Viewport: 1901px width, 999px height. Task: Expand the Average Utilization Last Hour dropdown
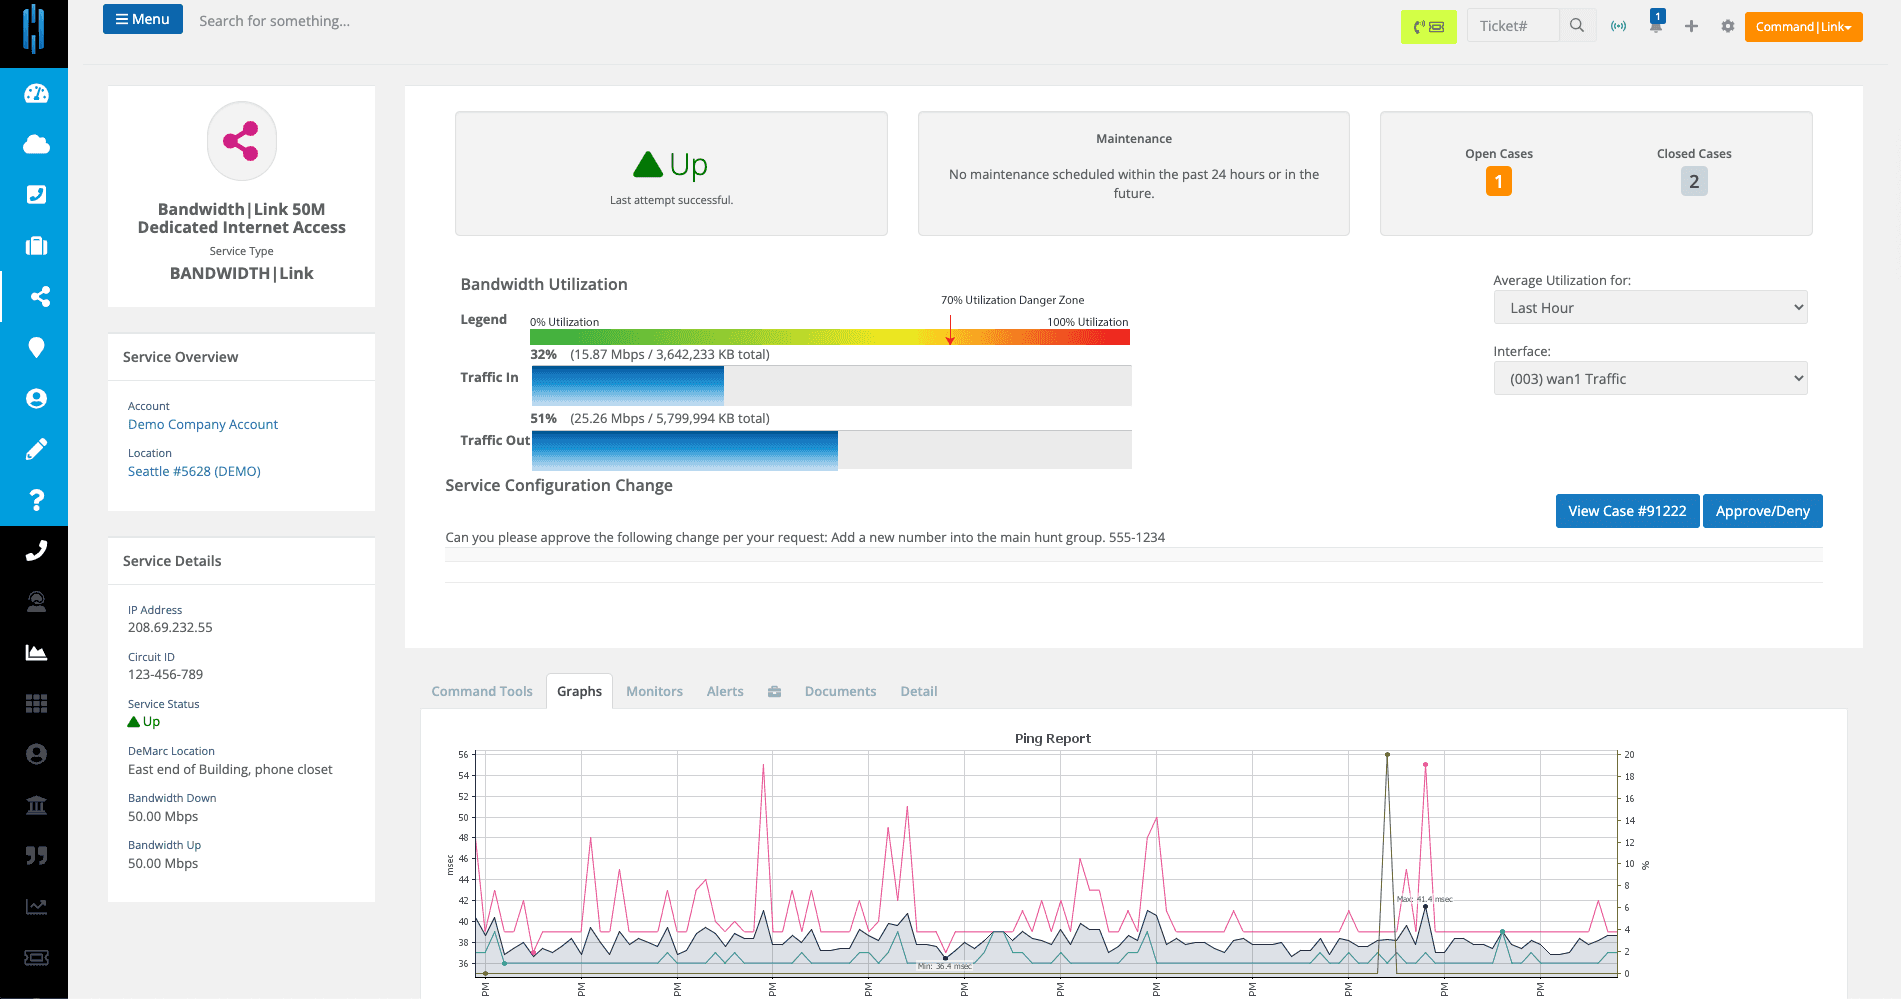pos(1650,308)
